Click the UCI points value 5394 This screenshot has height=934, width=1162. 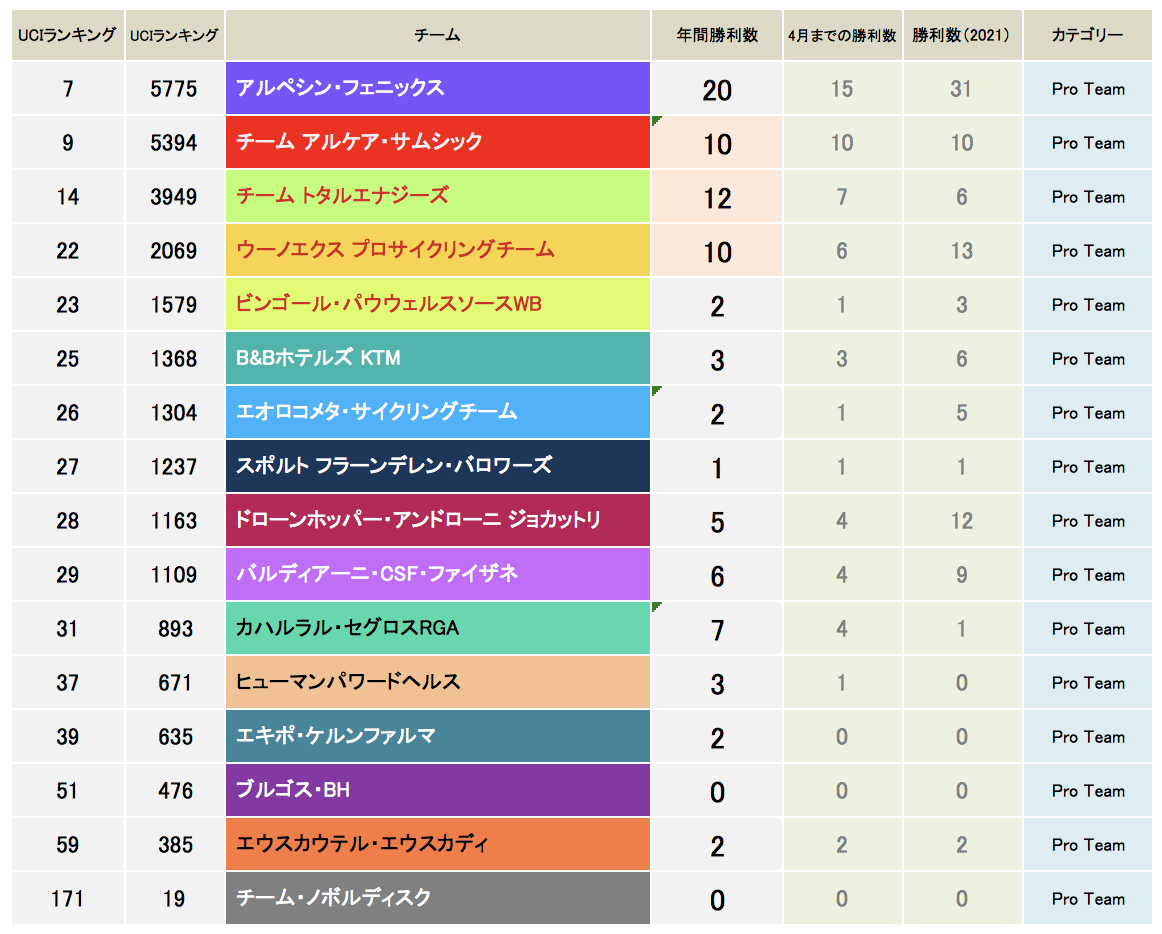174,143
